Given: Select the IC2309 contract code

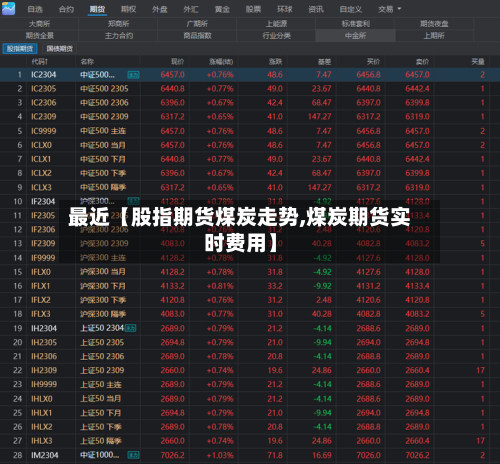Looking at the screenshot, I should 44,117.
